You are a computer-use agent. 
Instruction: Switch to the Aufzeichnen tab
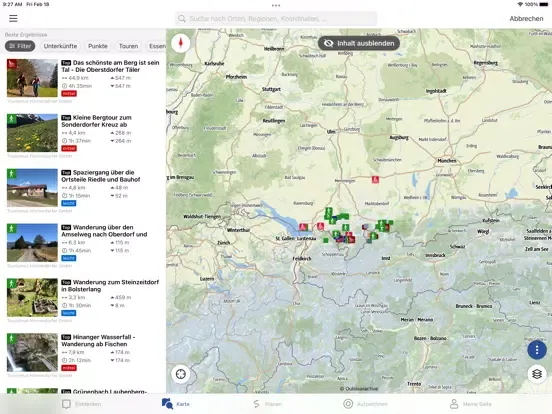point(365,404)
